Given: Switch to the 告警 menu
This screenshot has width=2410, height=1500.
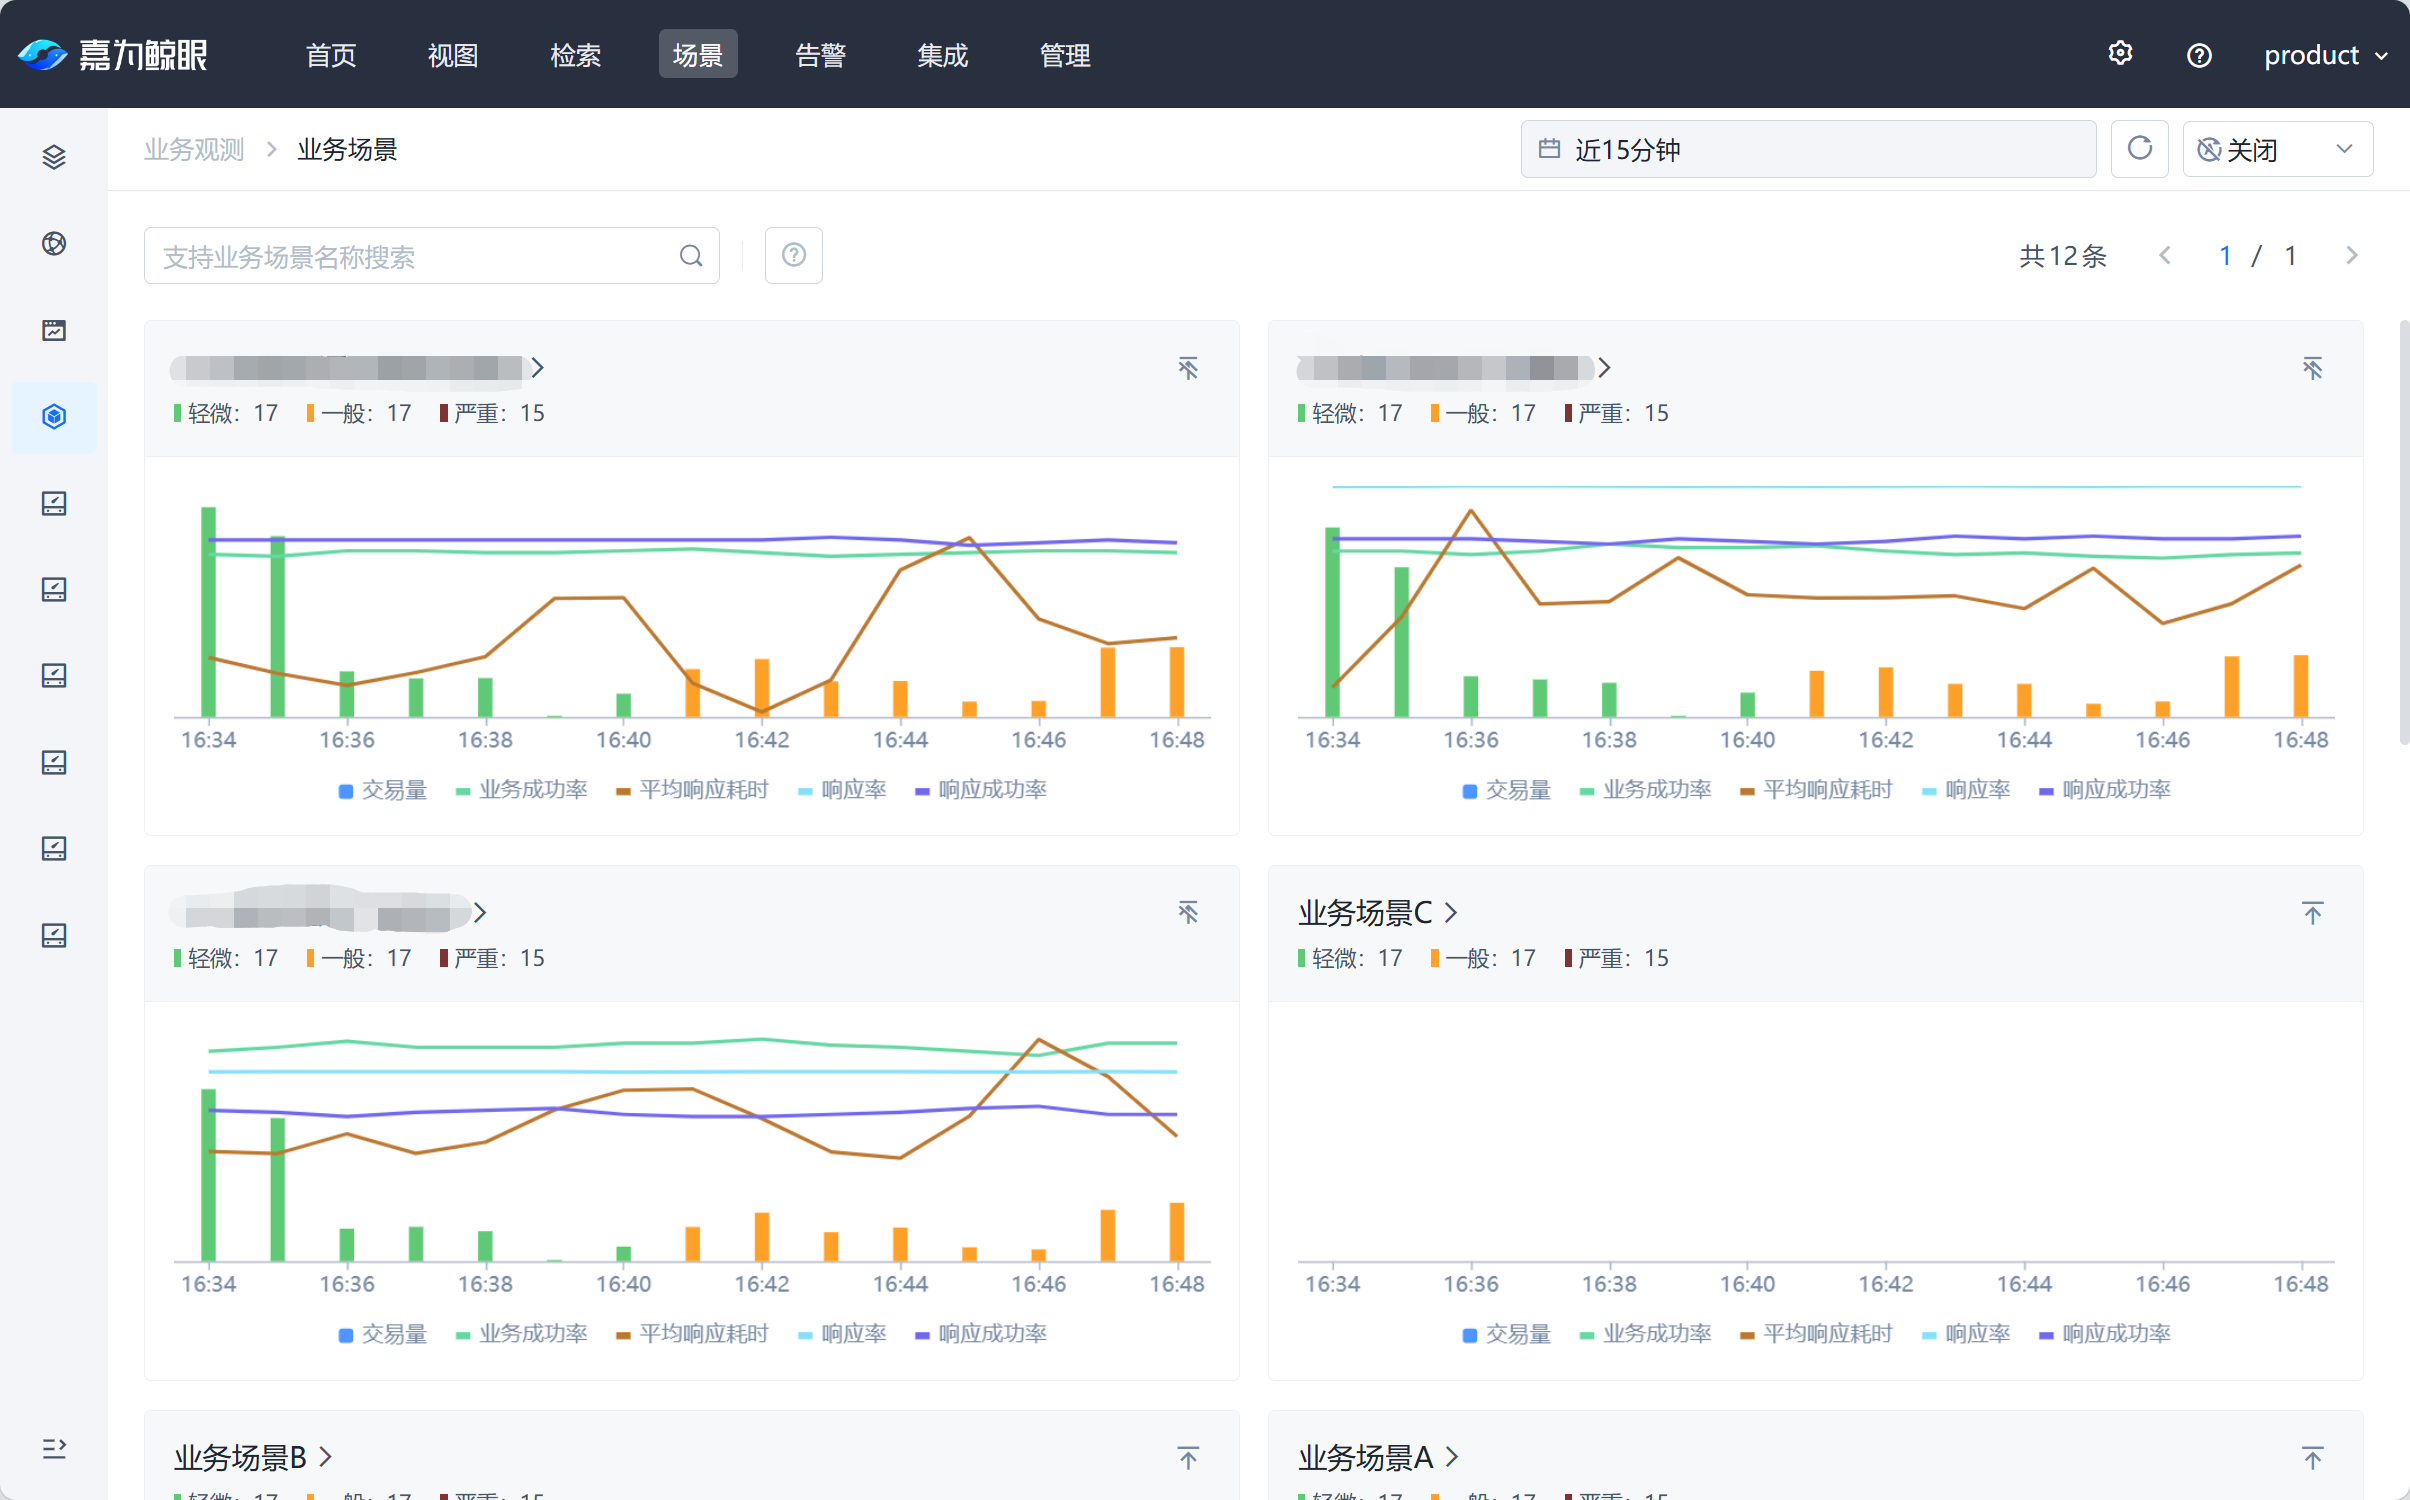Looking at the screenshot, I should tap(820, 55).
